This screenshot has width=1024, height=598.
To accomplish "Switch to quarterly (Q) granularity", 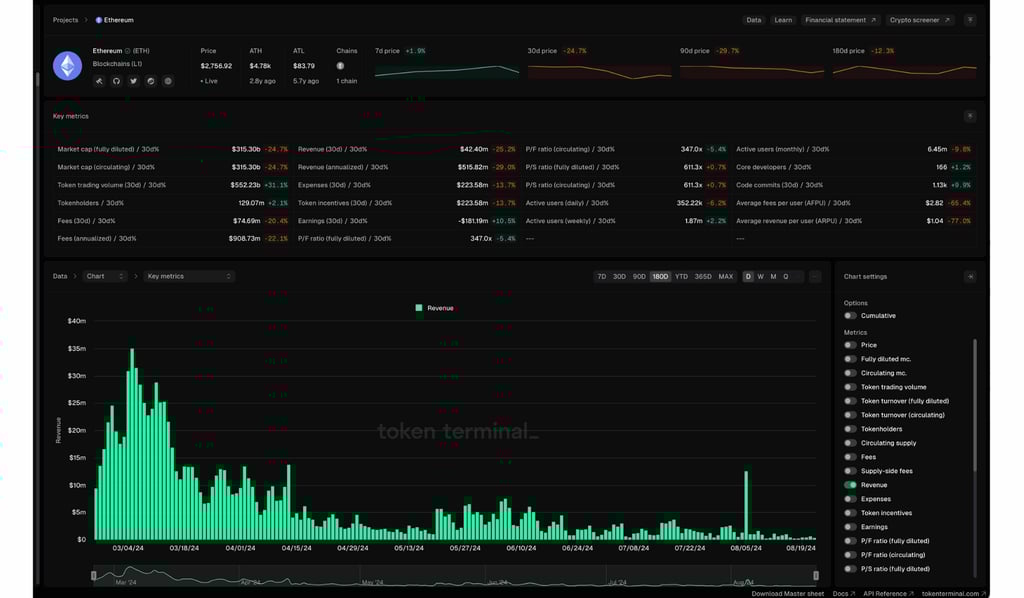I will pos(786,277).
